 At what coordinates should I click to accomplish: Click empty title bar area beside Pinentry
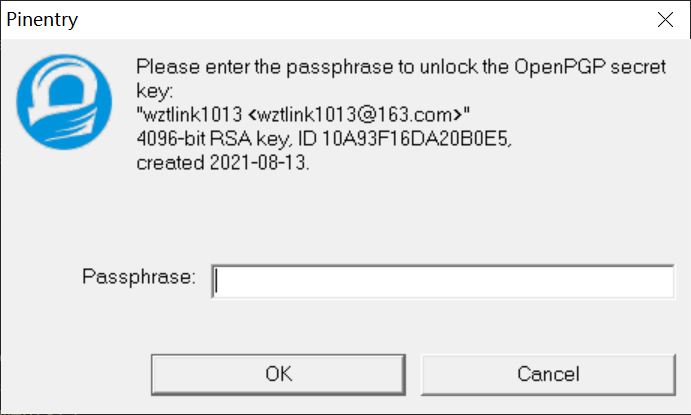point(353,19)
